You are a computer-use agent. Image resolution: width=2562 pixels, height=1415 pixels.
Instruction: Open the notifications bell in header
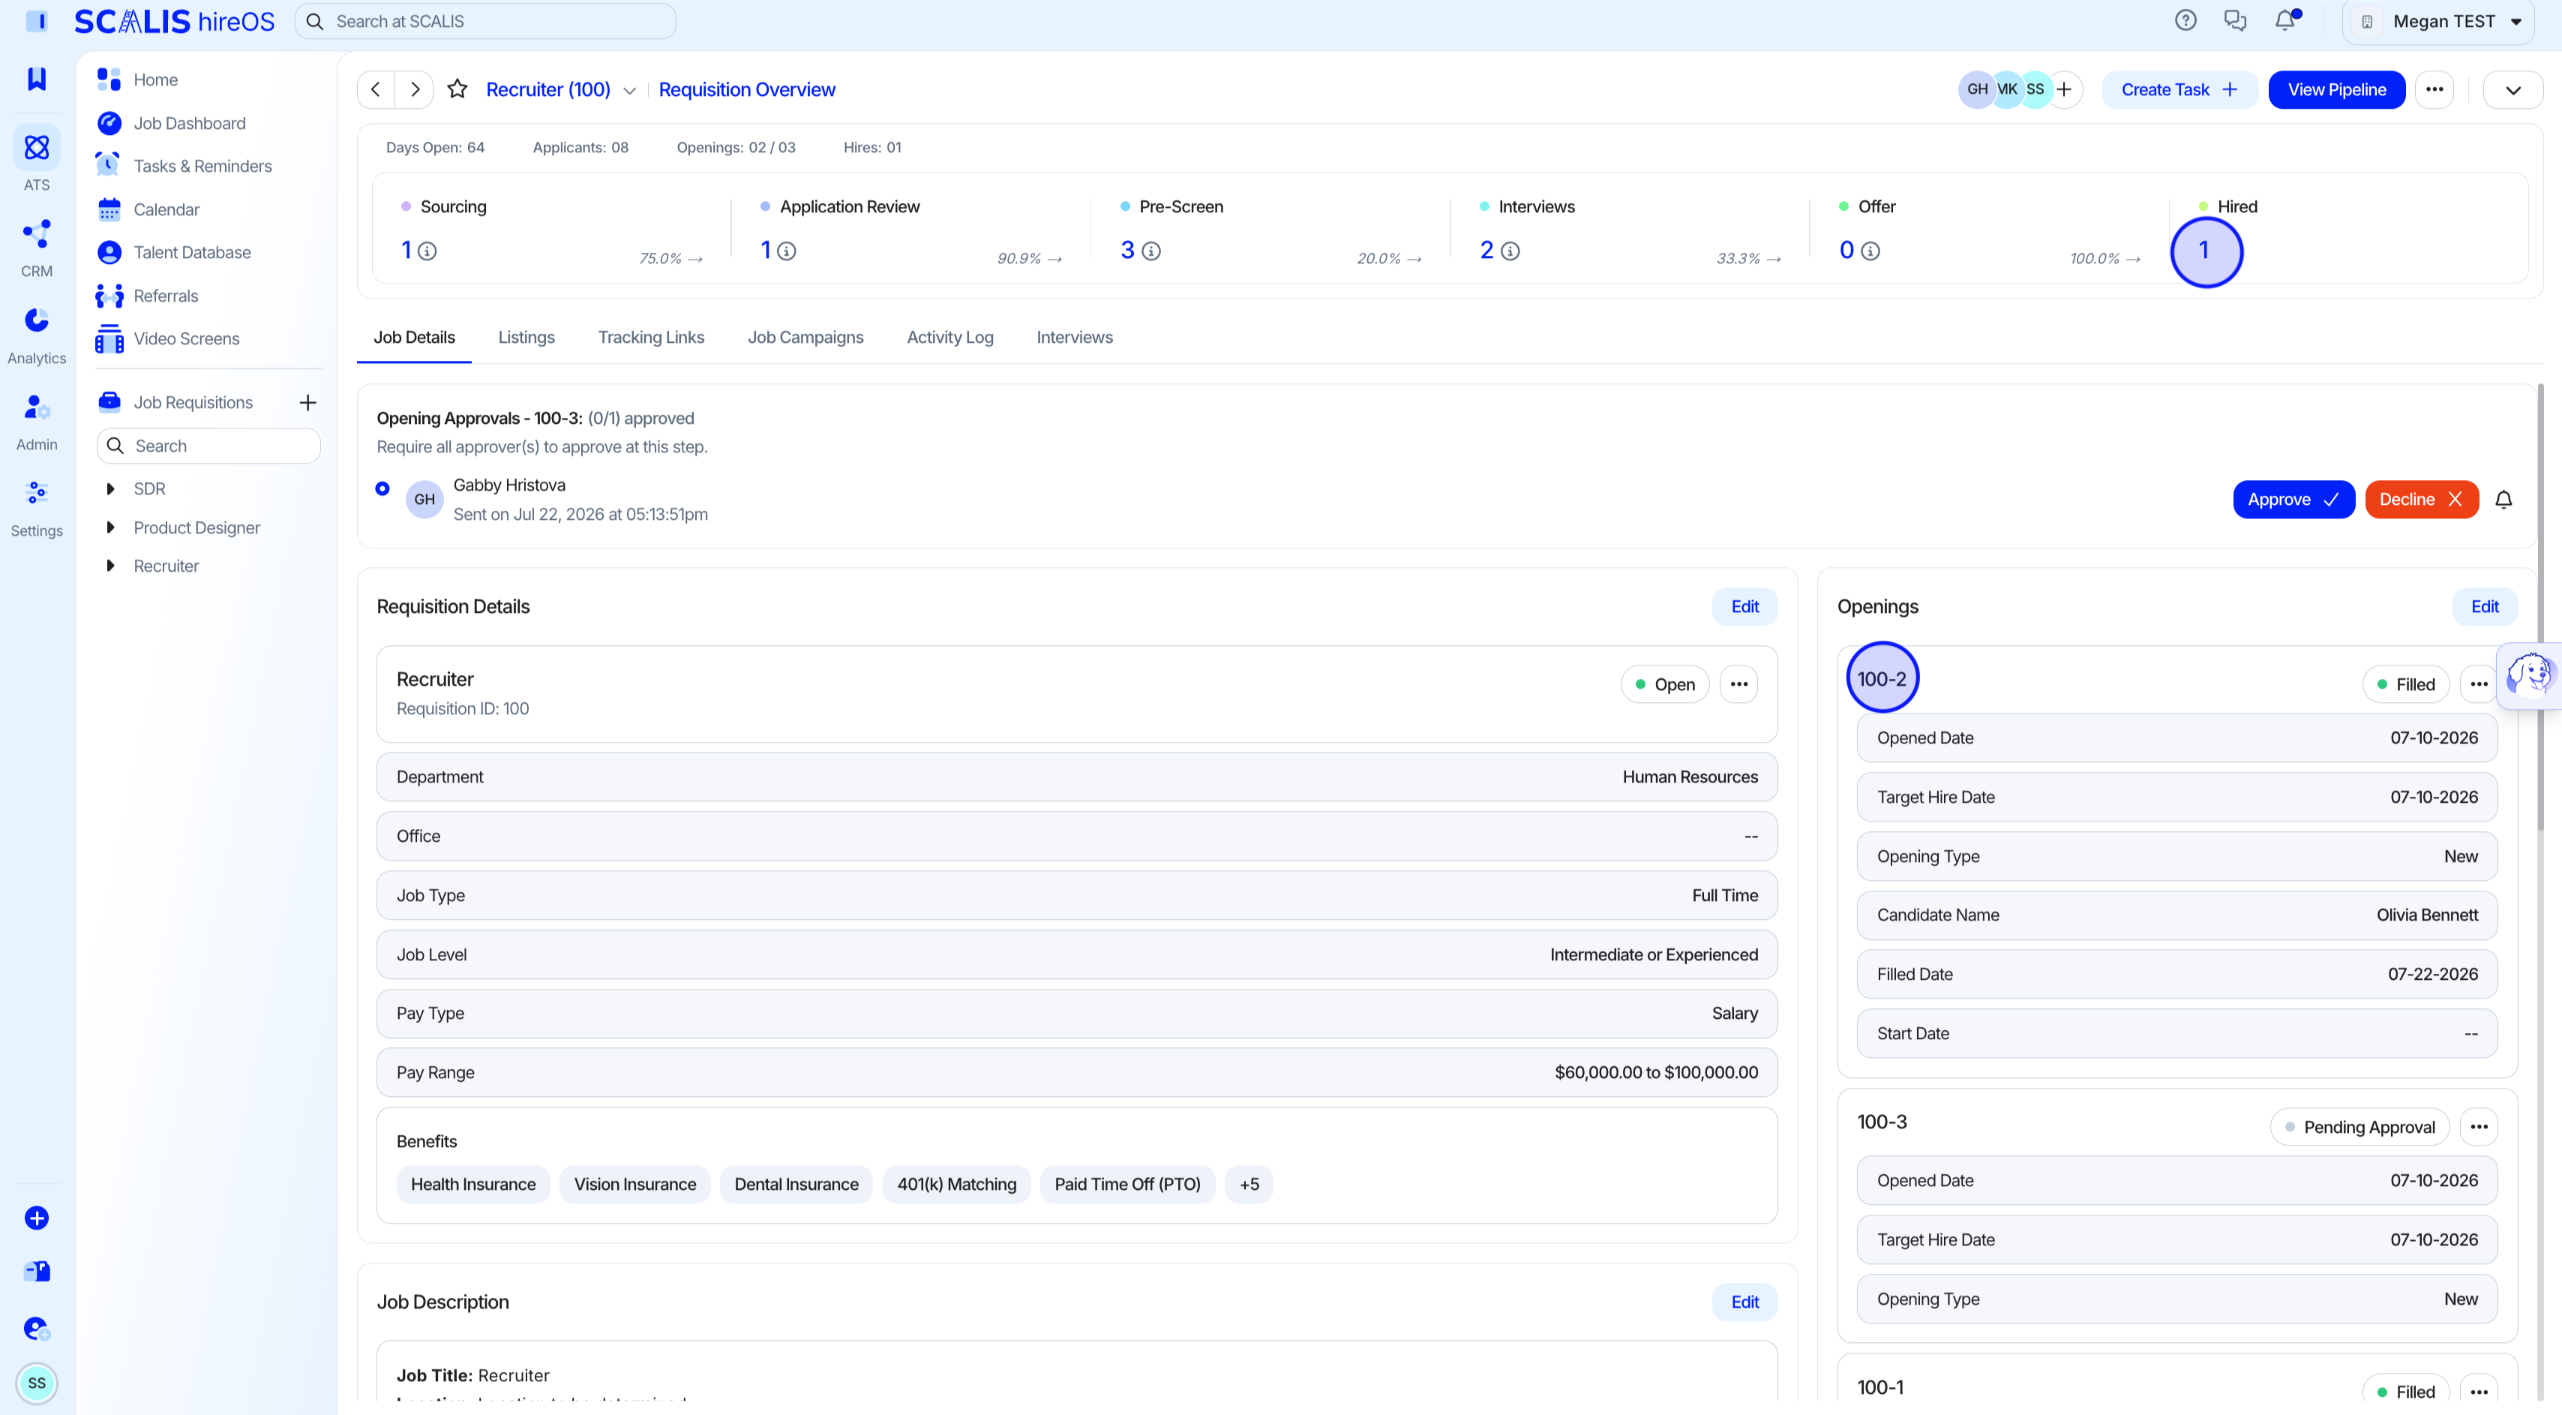point(2285,21)
